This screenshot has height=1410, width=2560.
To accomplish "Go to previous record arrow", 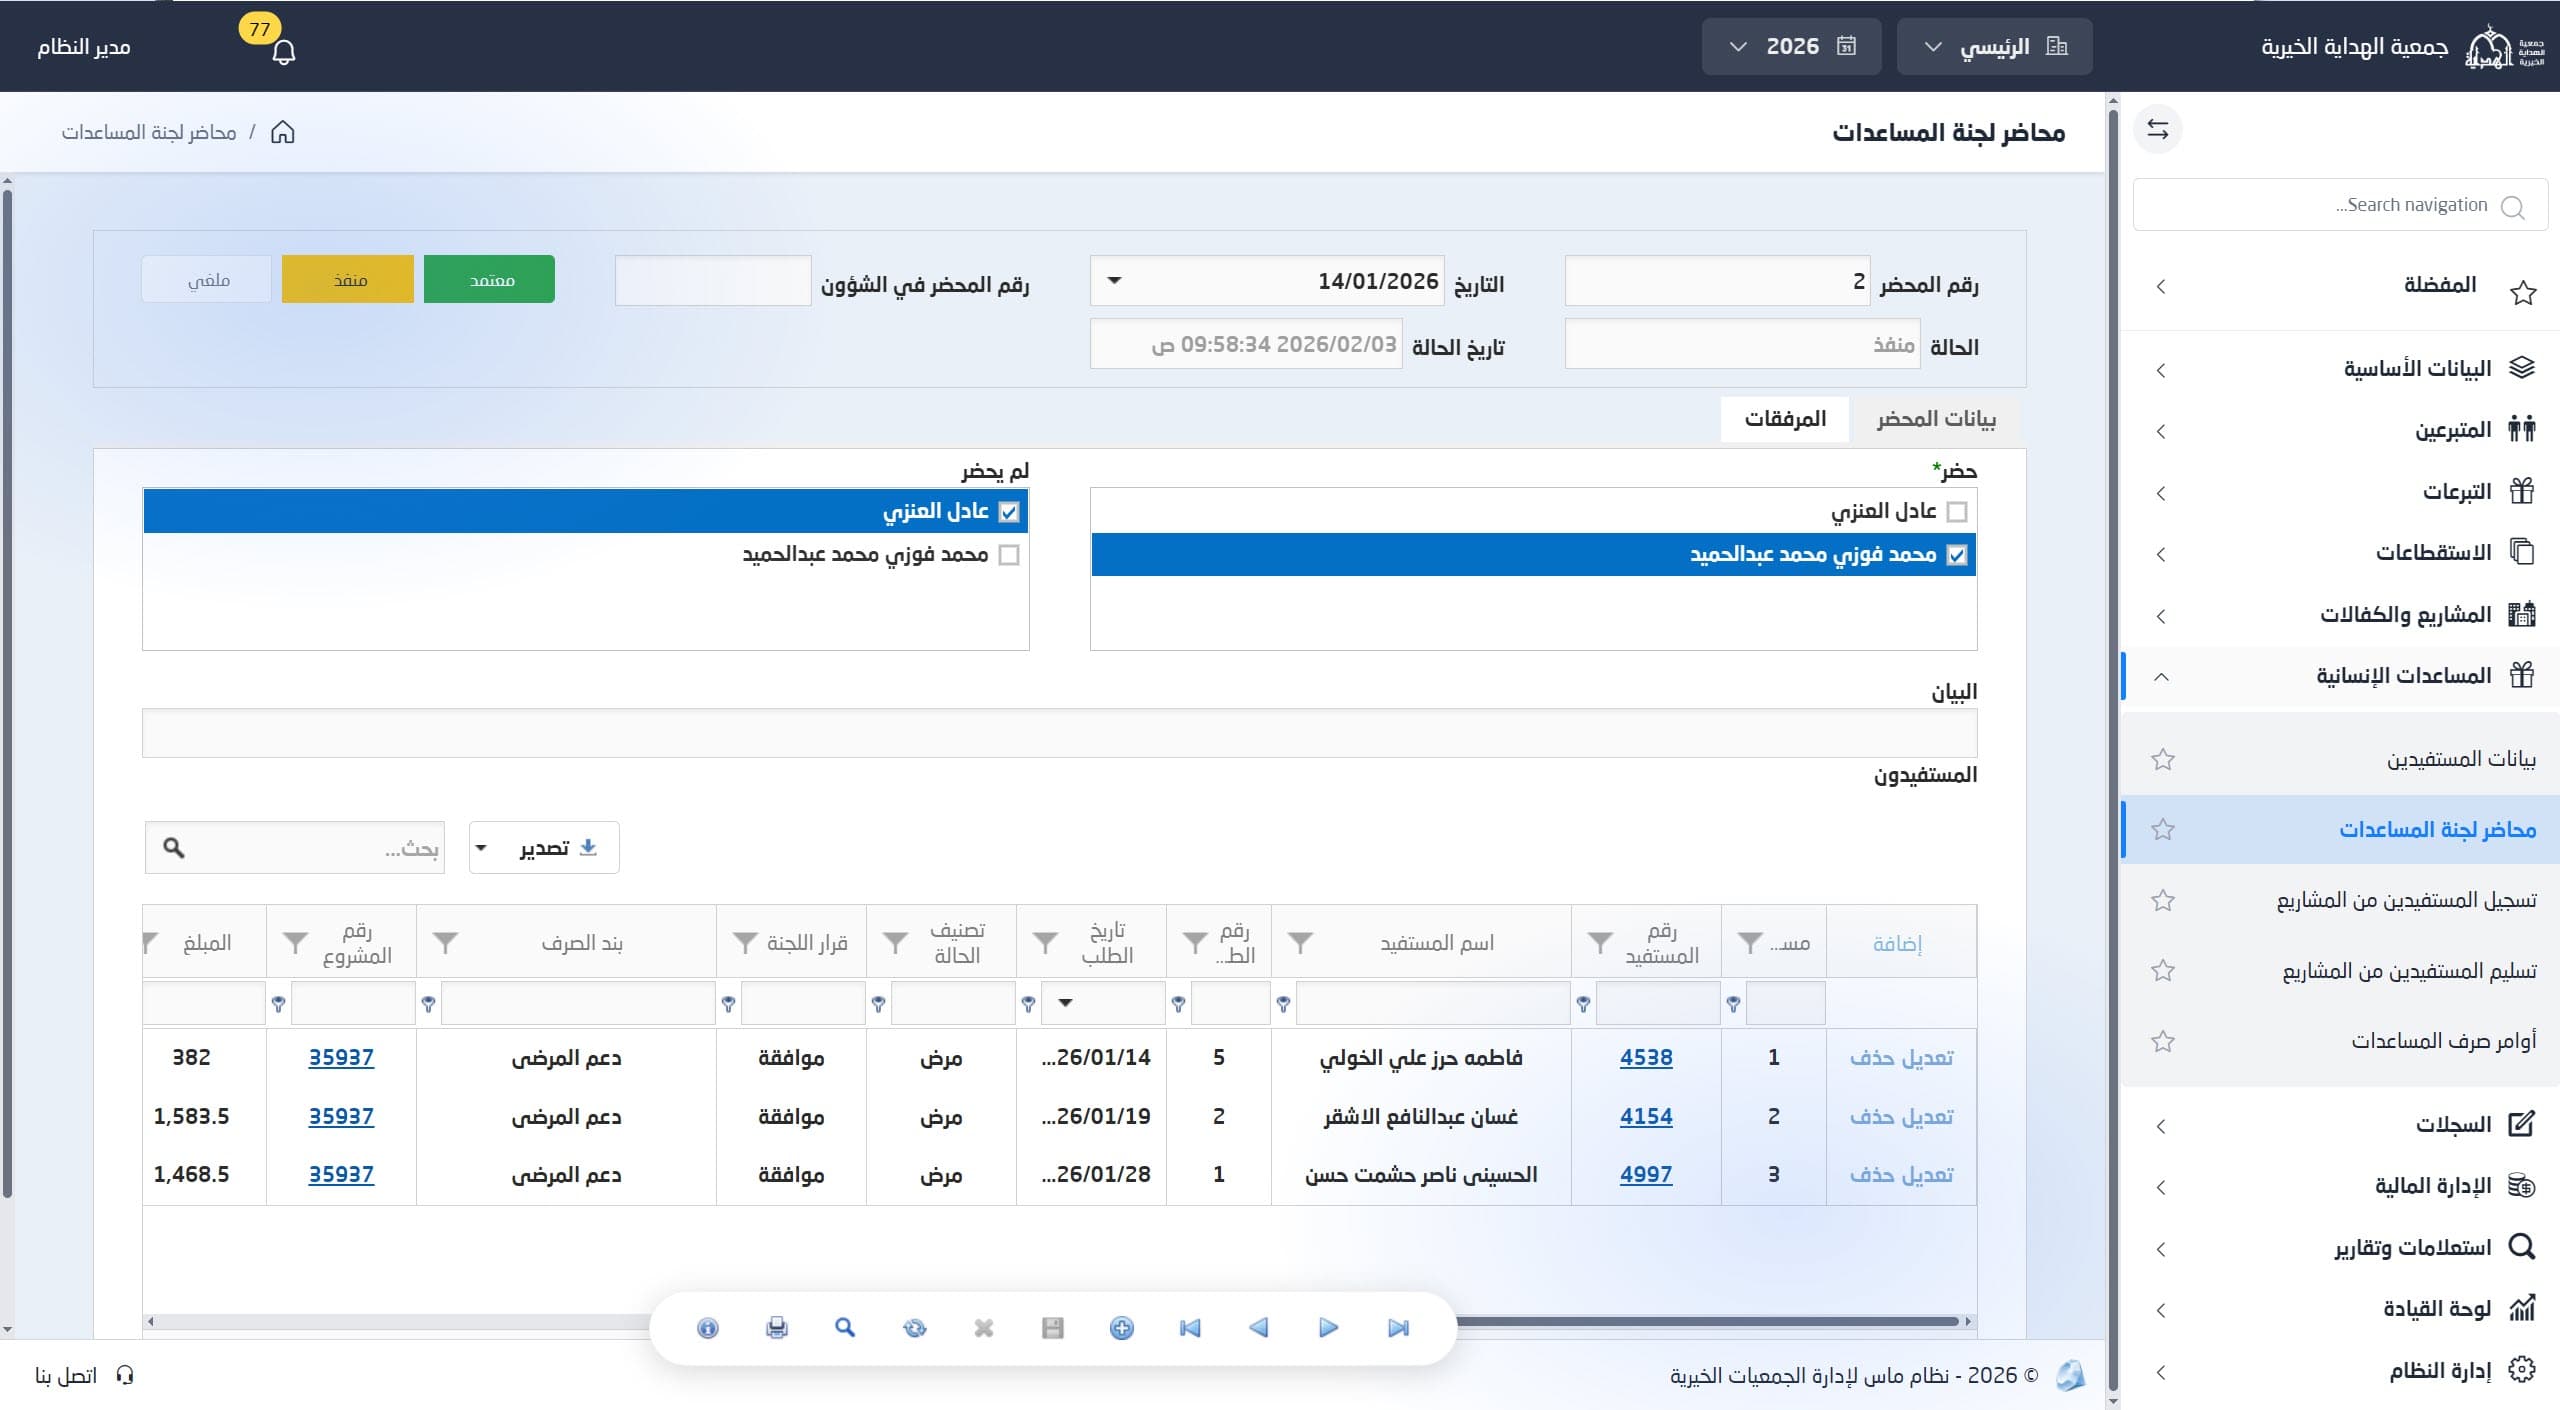I will click(1259, 1328).
